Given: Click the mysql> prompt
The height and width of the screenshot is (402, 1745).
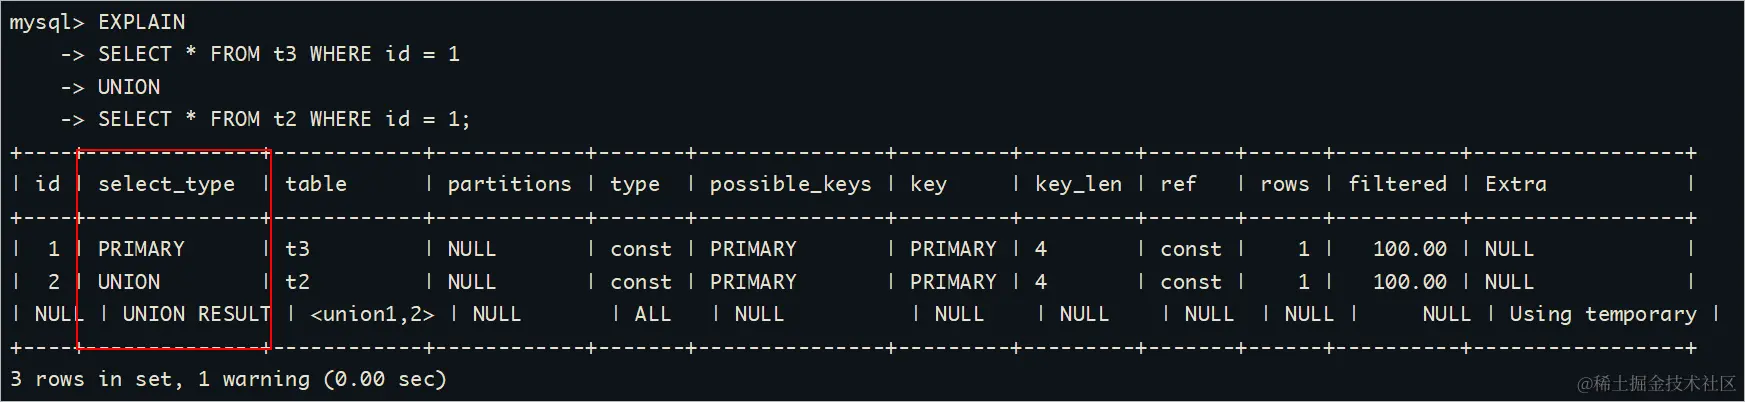Looking at the screenshot, I should pyautogui.click(x=46, y=22).
